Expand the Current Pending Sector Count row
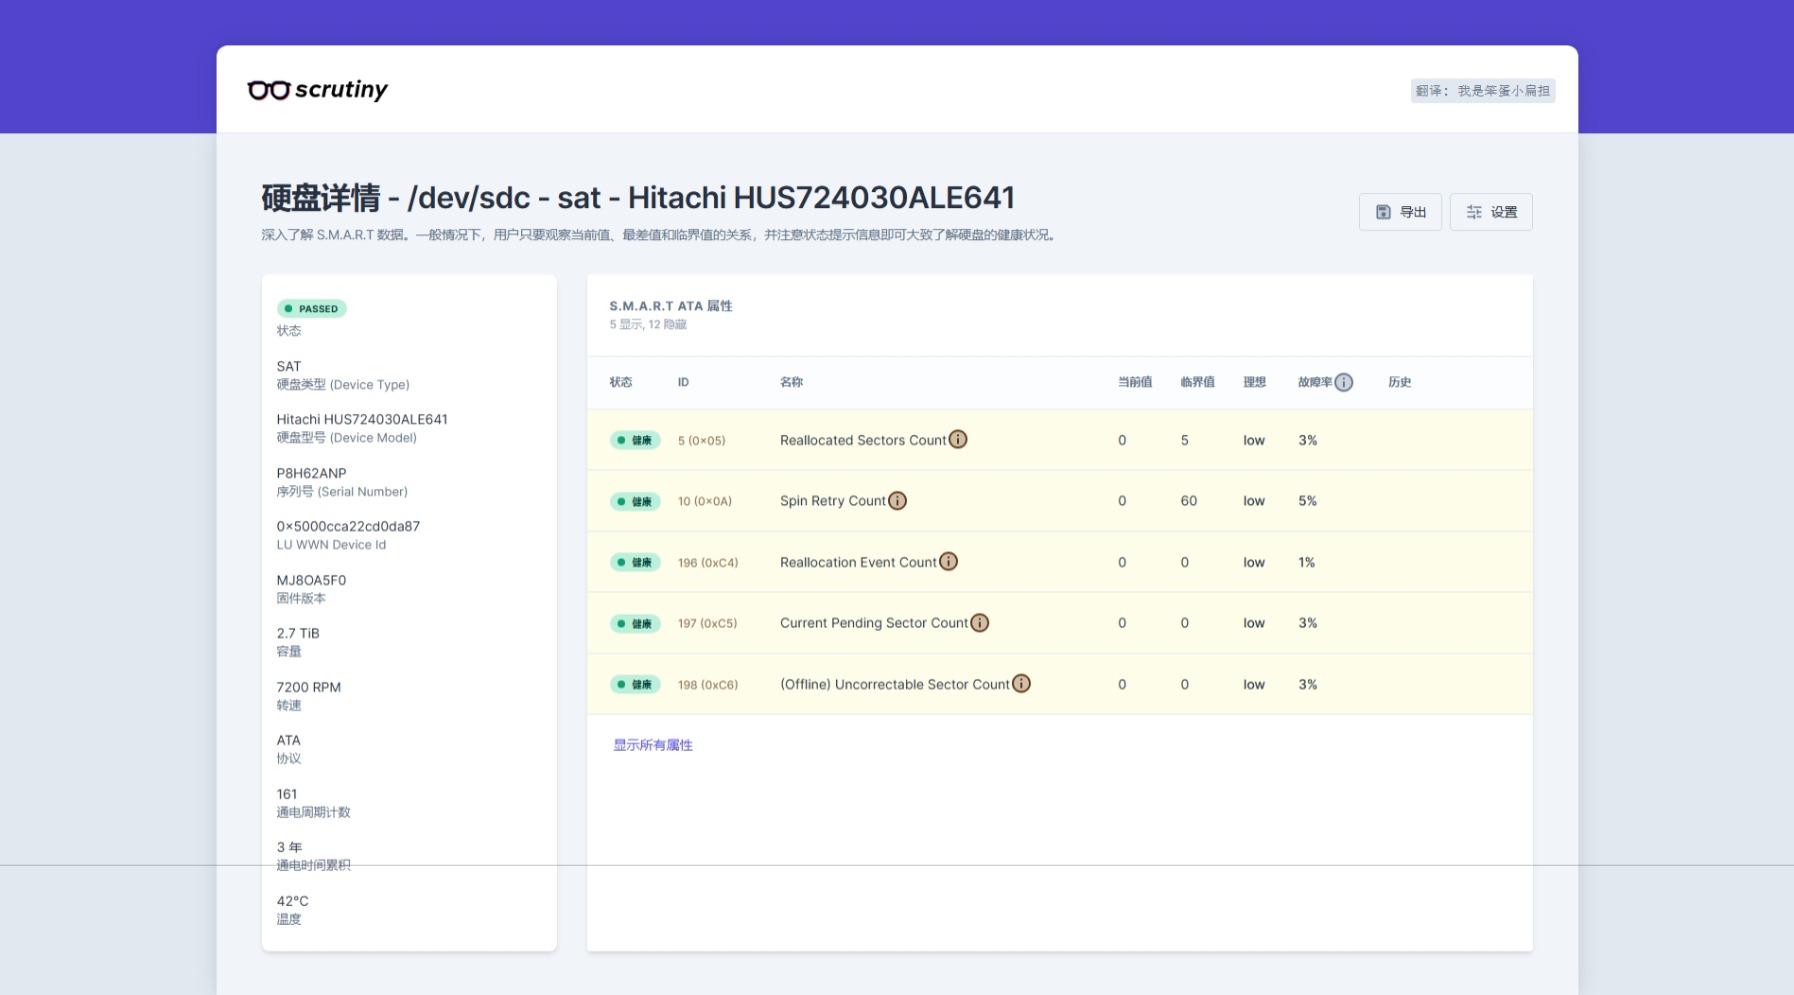The image size is (1794, 995). (x=873, y=623)
